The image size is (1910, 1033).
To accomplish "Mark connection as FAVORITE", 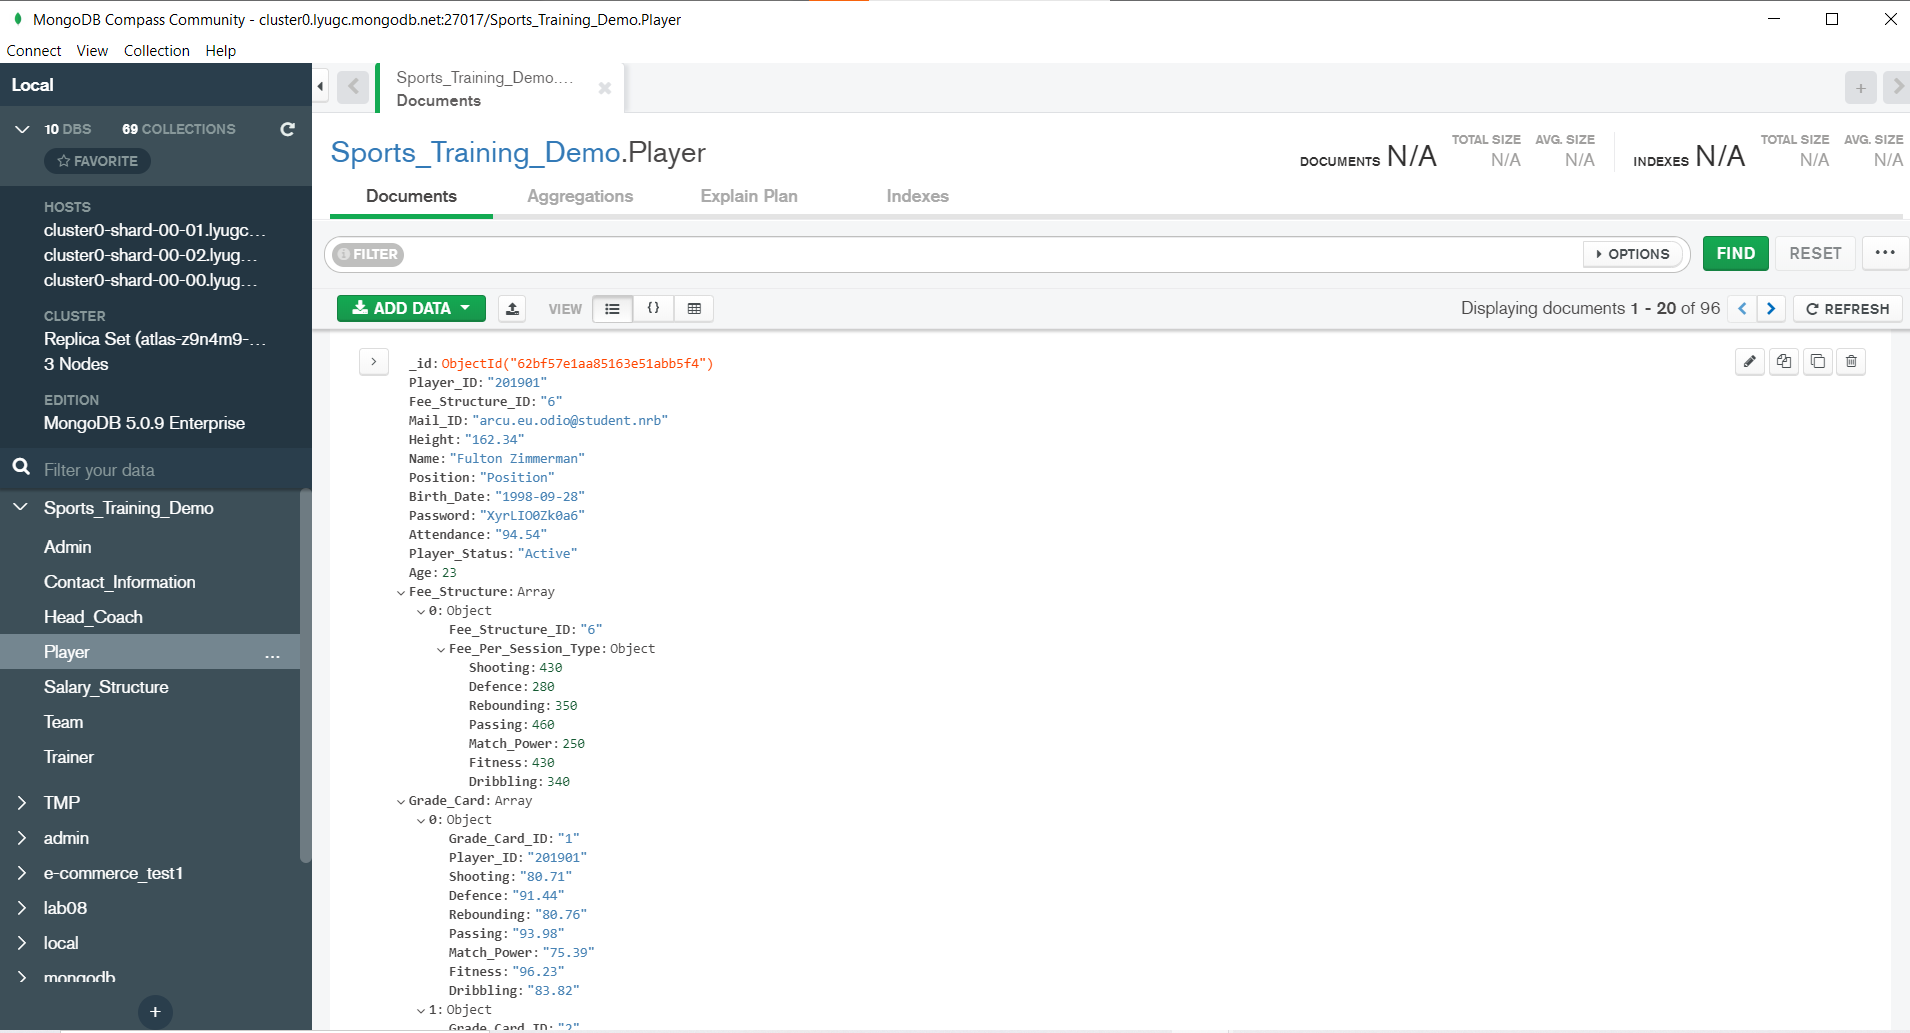I will click(x=97, y=161).
